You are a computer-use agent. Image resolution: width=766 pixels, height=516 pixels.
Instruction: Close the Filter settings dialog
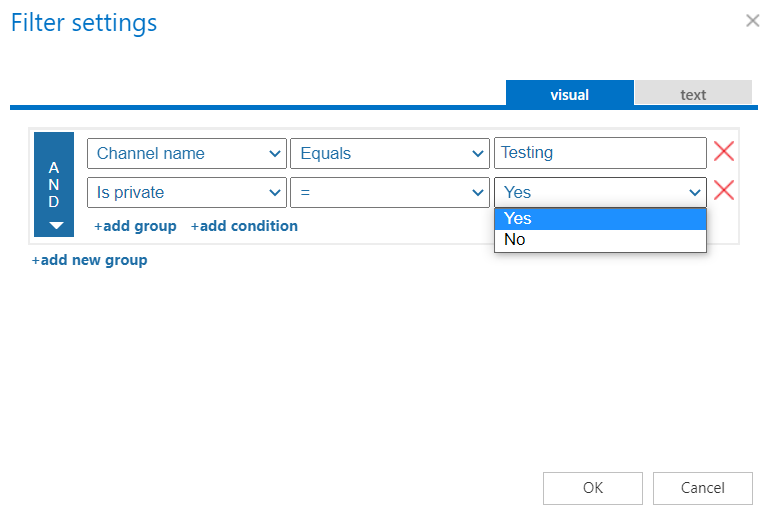pyautogui.click(x=752, y=20)
